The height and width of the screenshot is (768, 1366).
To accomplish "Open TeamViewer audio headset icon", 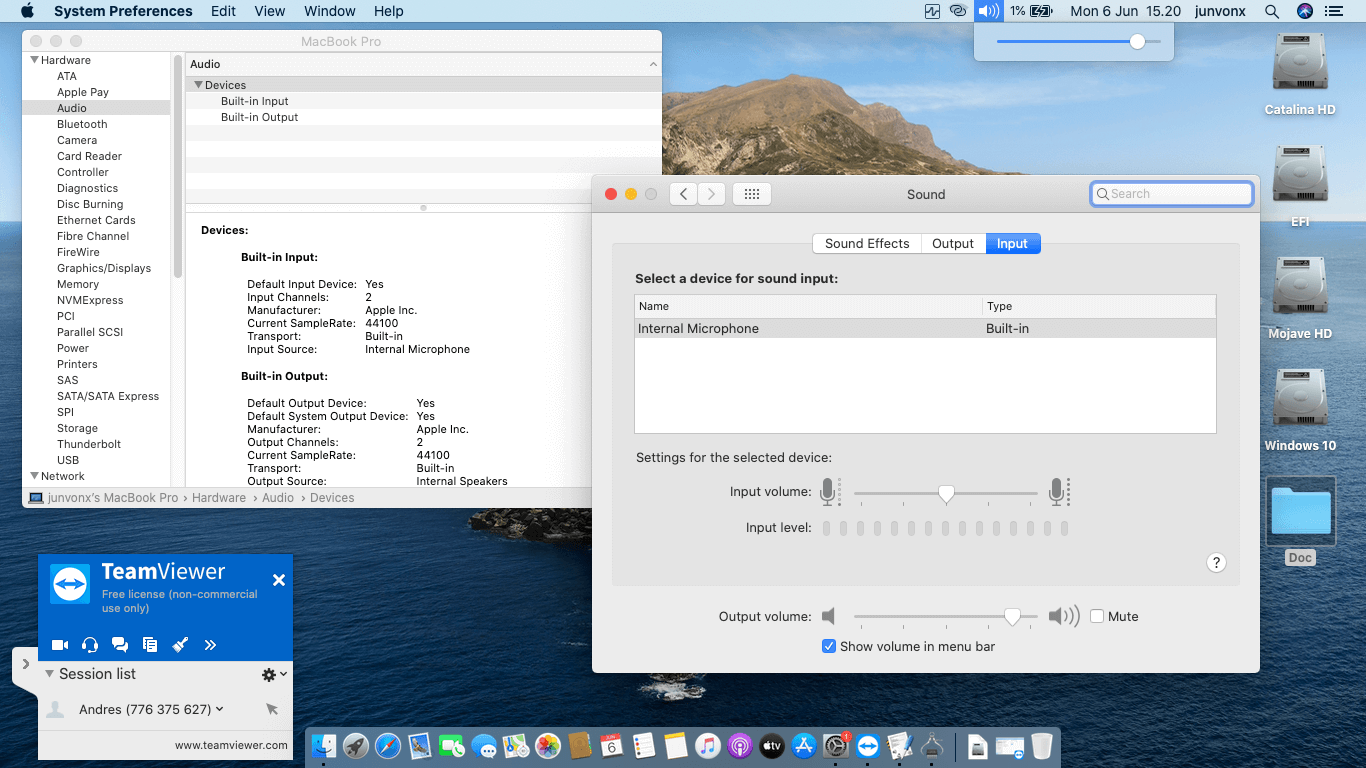I will [x=90, y=645].
